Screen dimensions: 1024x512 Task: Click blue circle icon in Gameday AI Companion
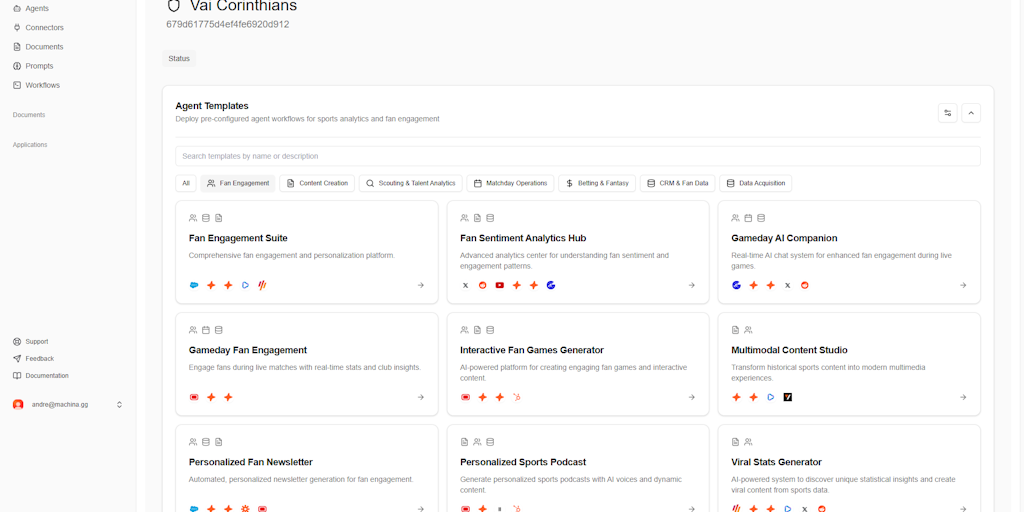(x=737, y=285)
